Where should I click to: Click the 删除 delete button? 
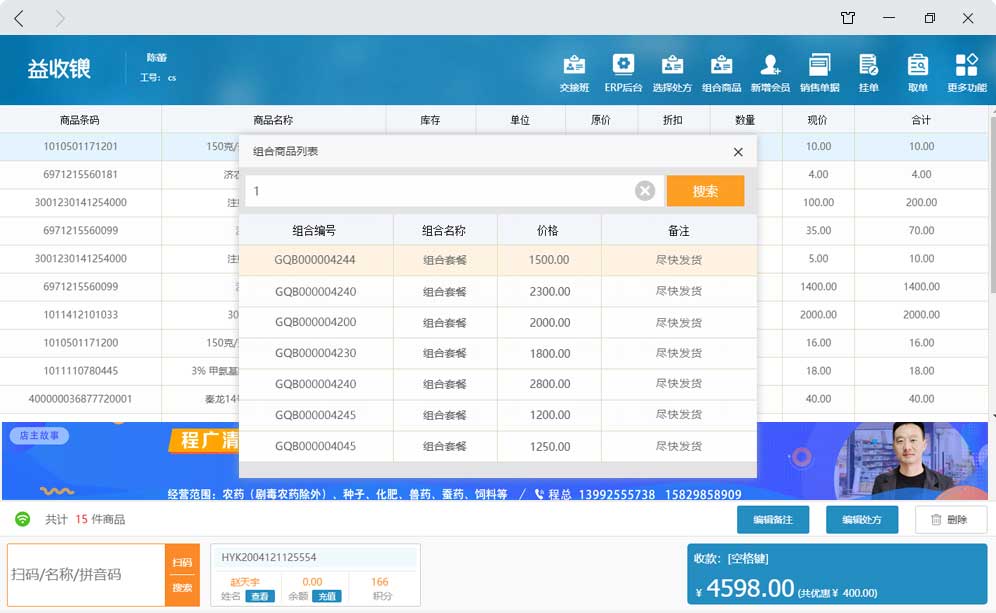point(949,520)
